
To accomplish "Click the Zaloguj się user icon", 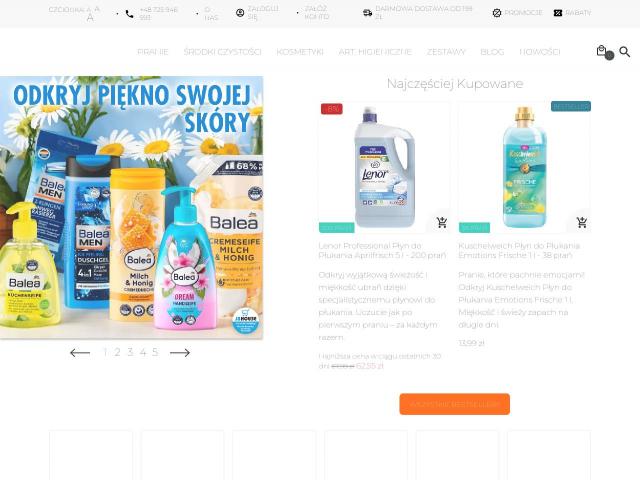I will pos(240,13).
